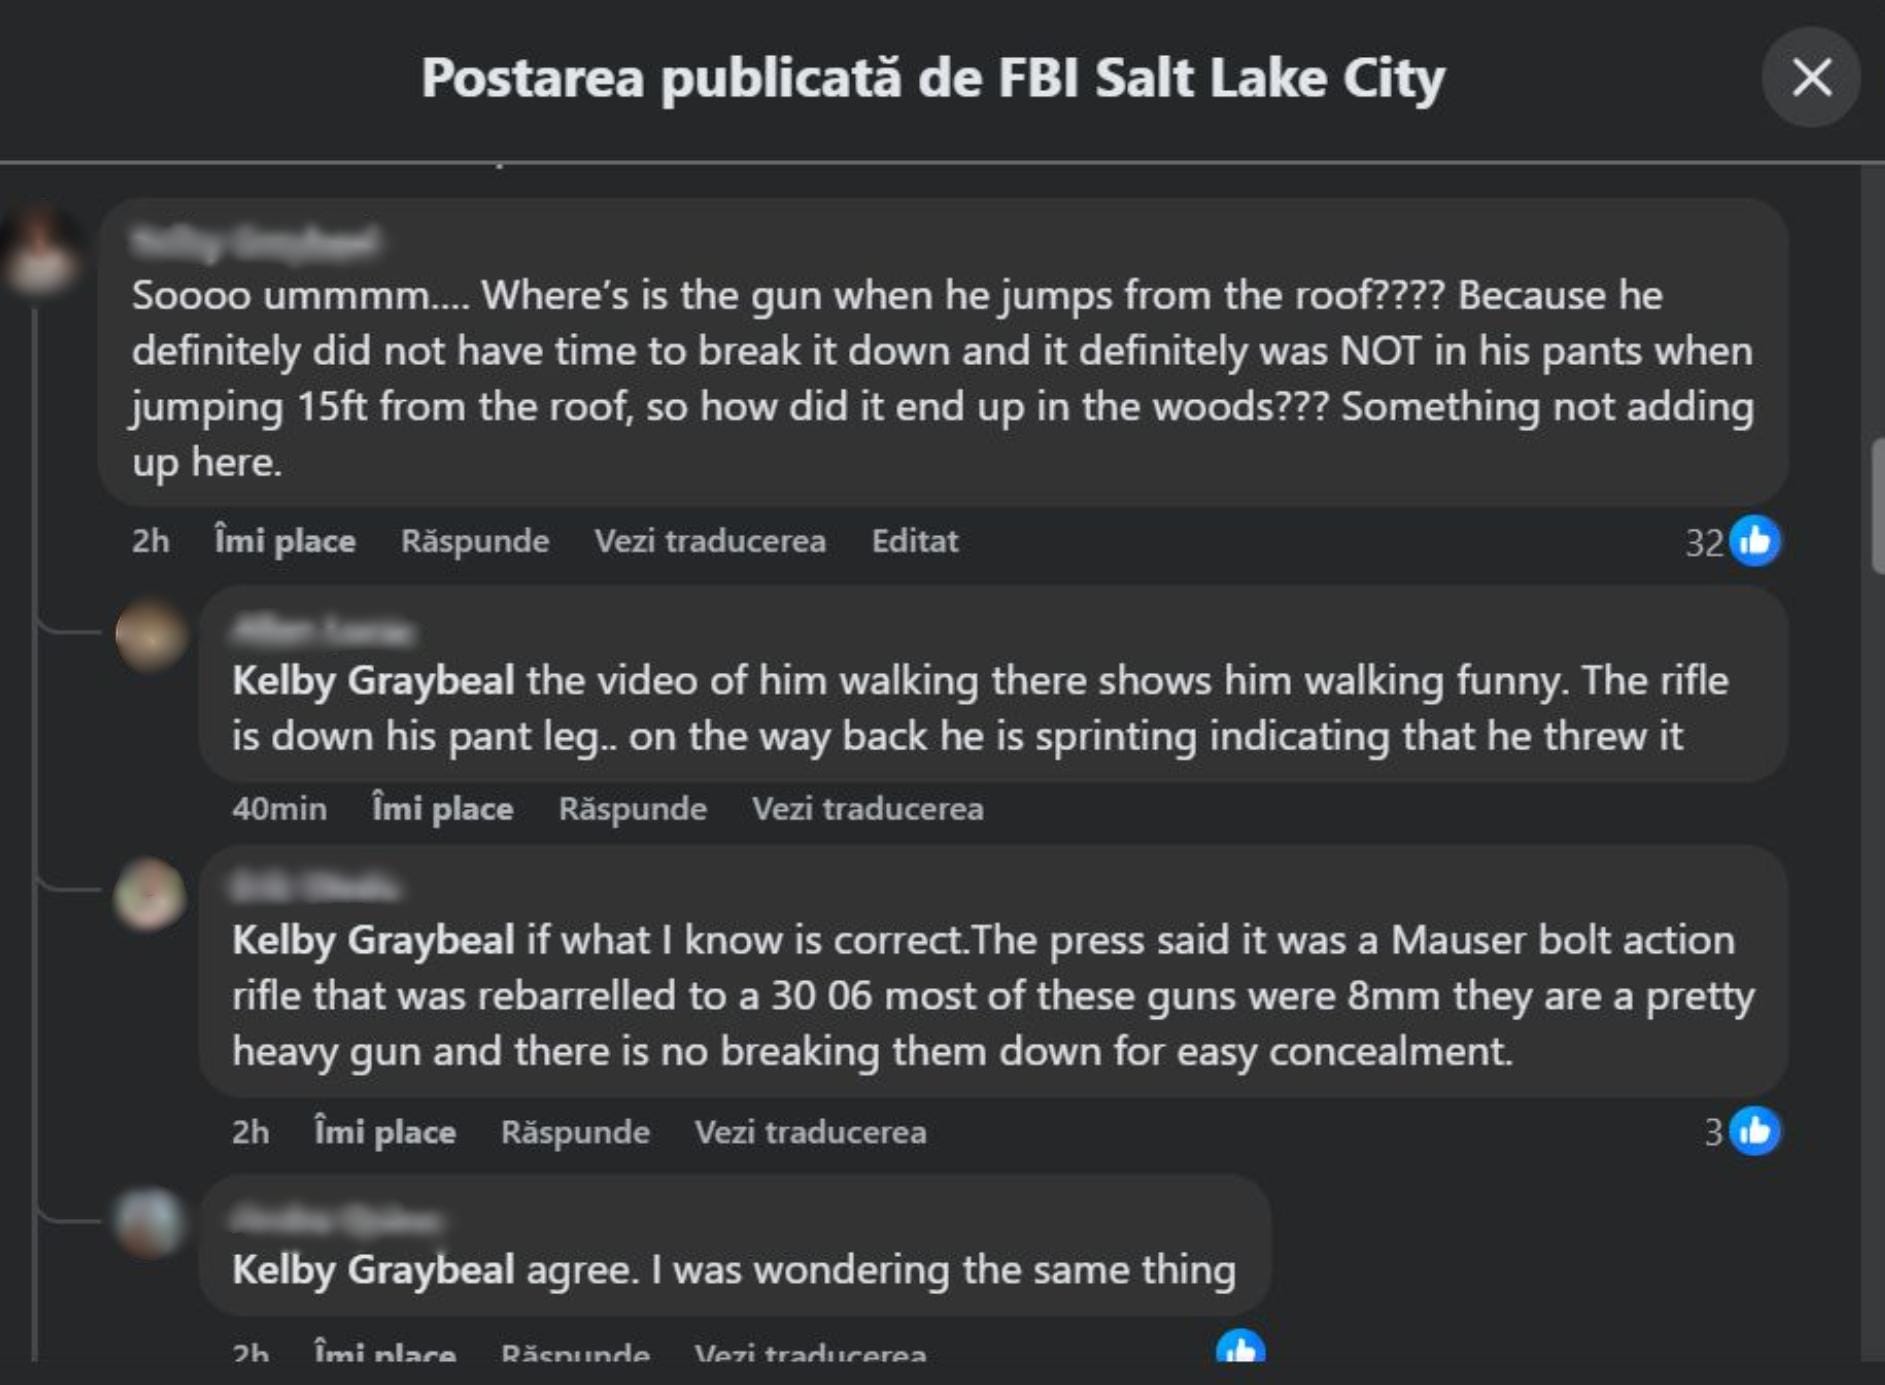1885x1385 pixels.
Task: Like the 40min reply about walking funny
Action: (x=442, y=808)
